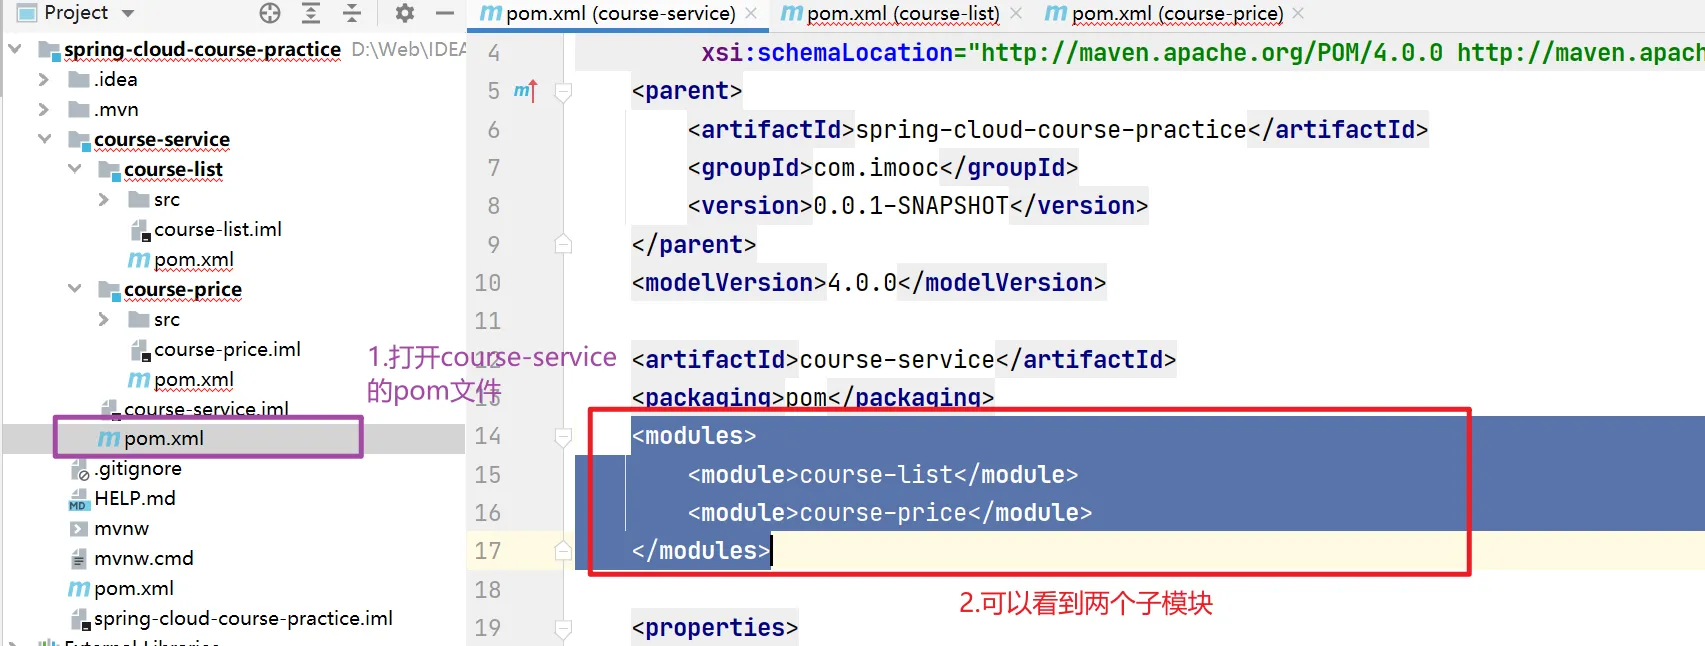Viewport: 1705px width, 646px height.
Task: Open the Project panel settings gear
Action: coord(404,13)
